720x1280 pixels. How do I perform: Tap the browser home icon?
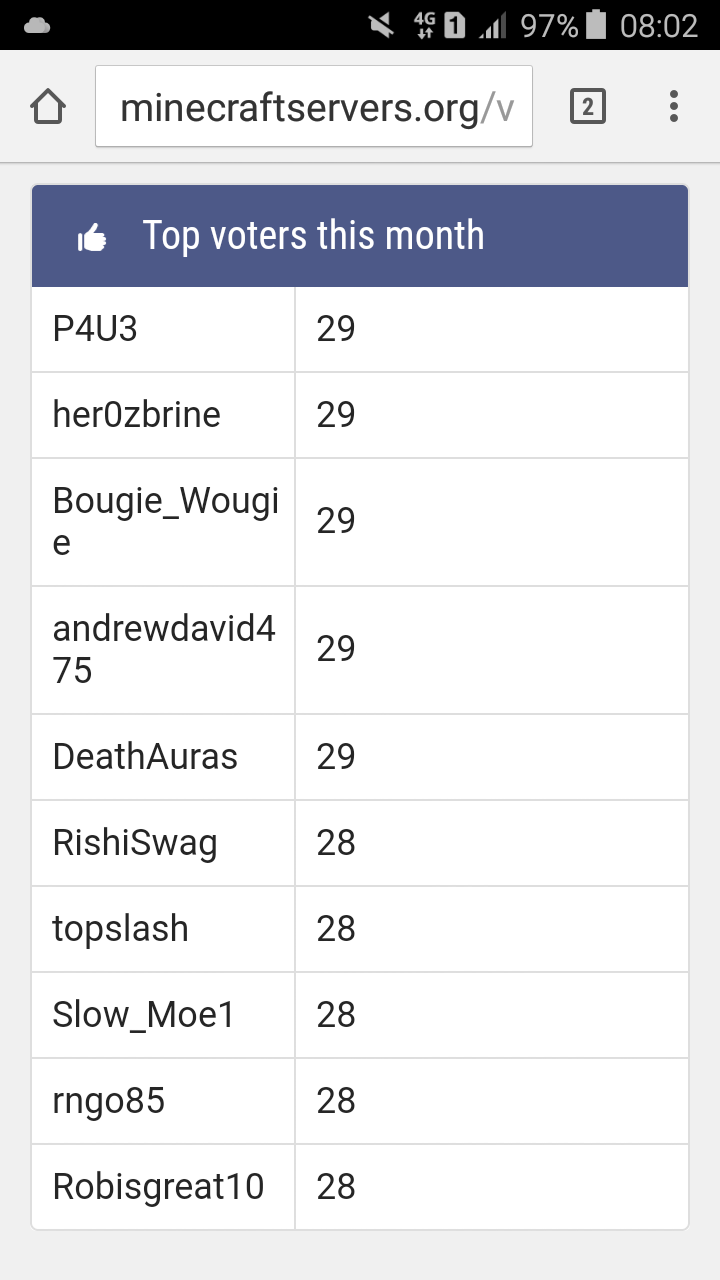(48, 106)
